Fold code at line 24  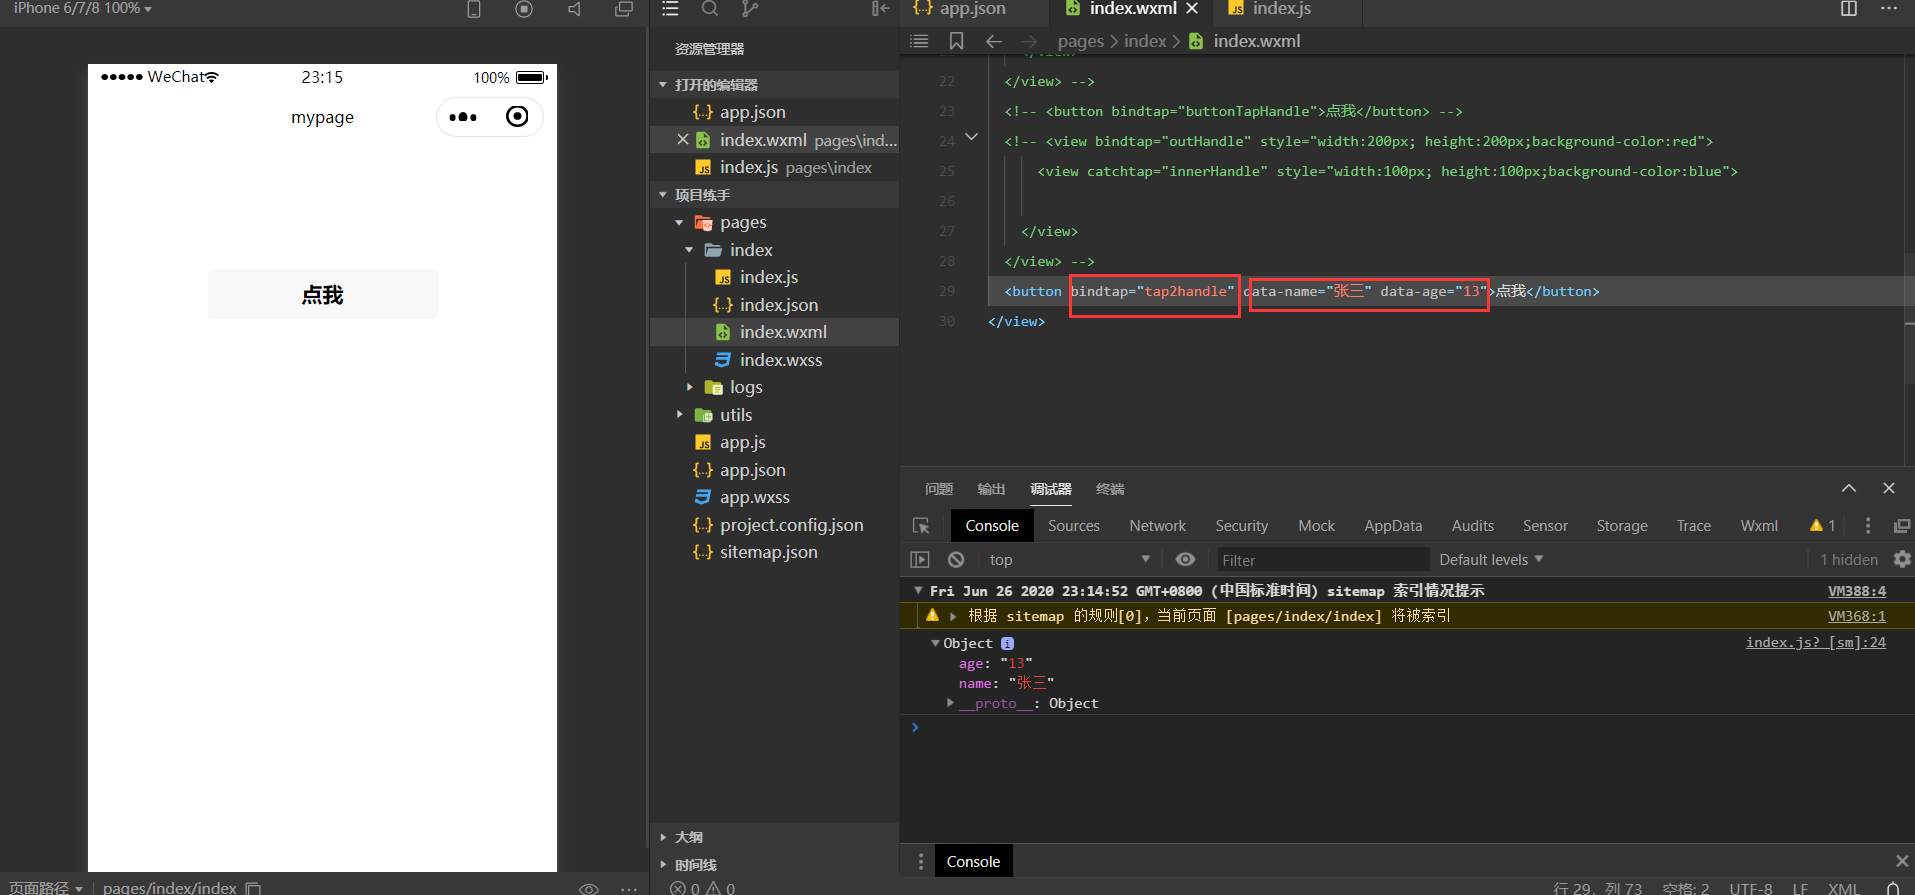pos(971,137)
